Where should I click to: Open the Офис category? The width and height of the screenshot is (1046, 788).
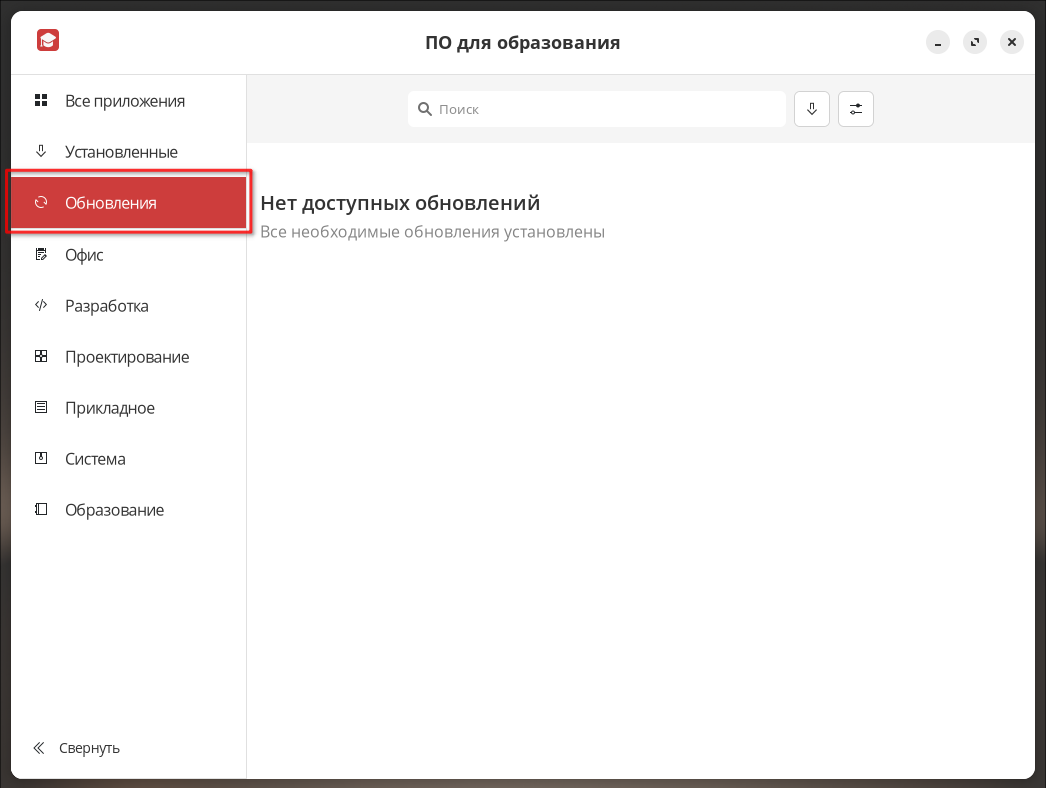[x=84, y=255]
